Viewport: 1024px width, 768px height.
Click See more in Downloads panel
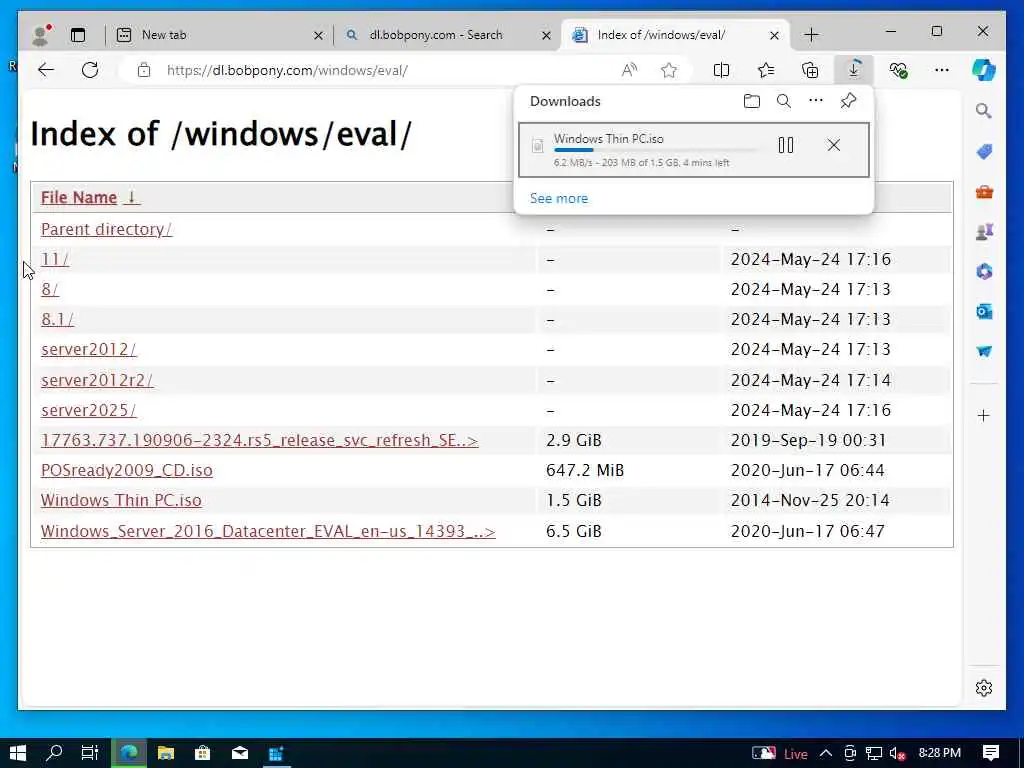pyautogui.click(x=558, y=199)
